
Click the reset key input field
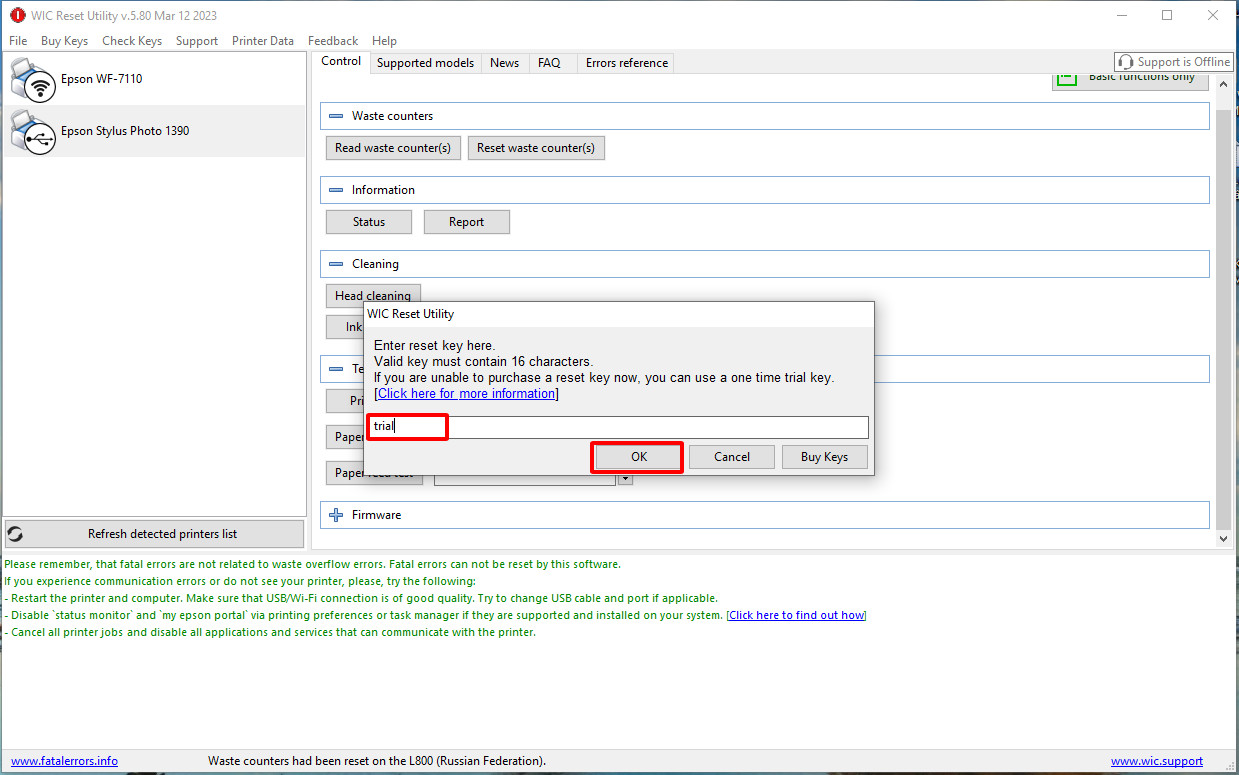[650, 427]
